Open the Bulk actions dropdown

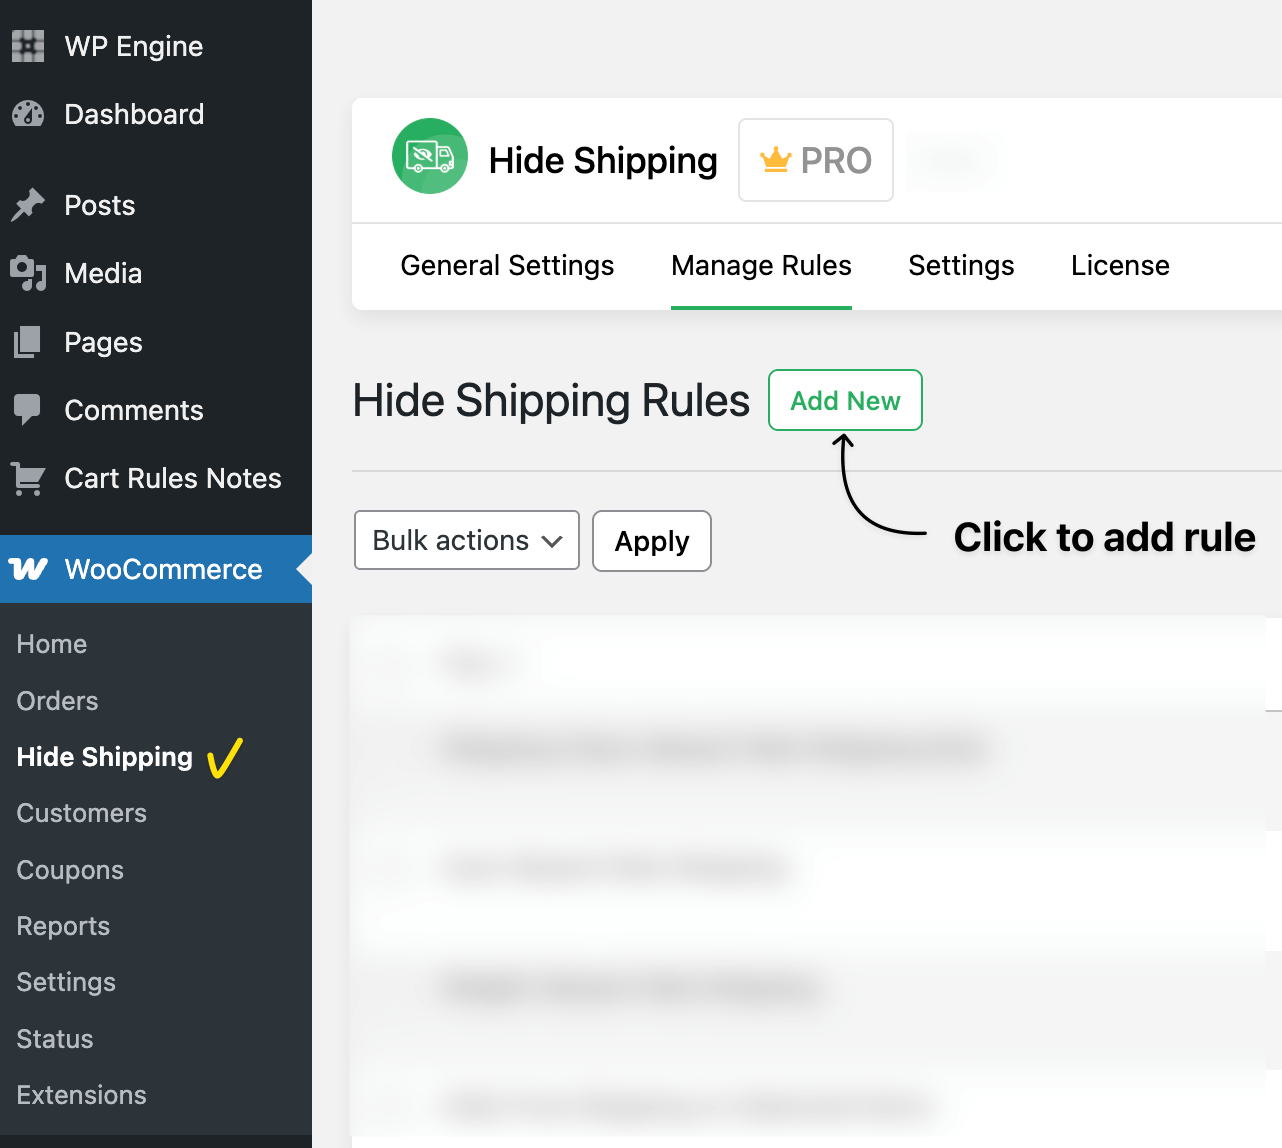point(467,540)
